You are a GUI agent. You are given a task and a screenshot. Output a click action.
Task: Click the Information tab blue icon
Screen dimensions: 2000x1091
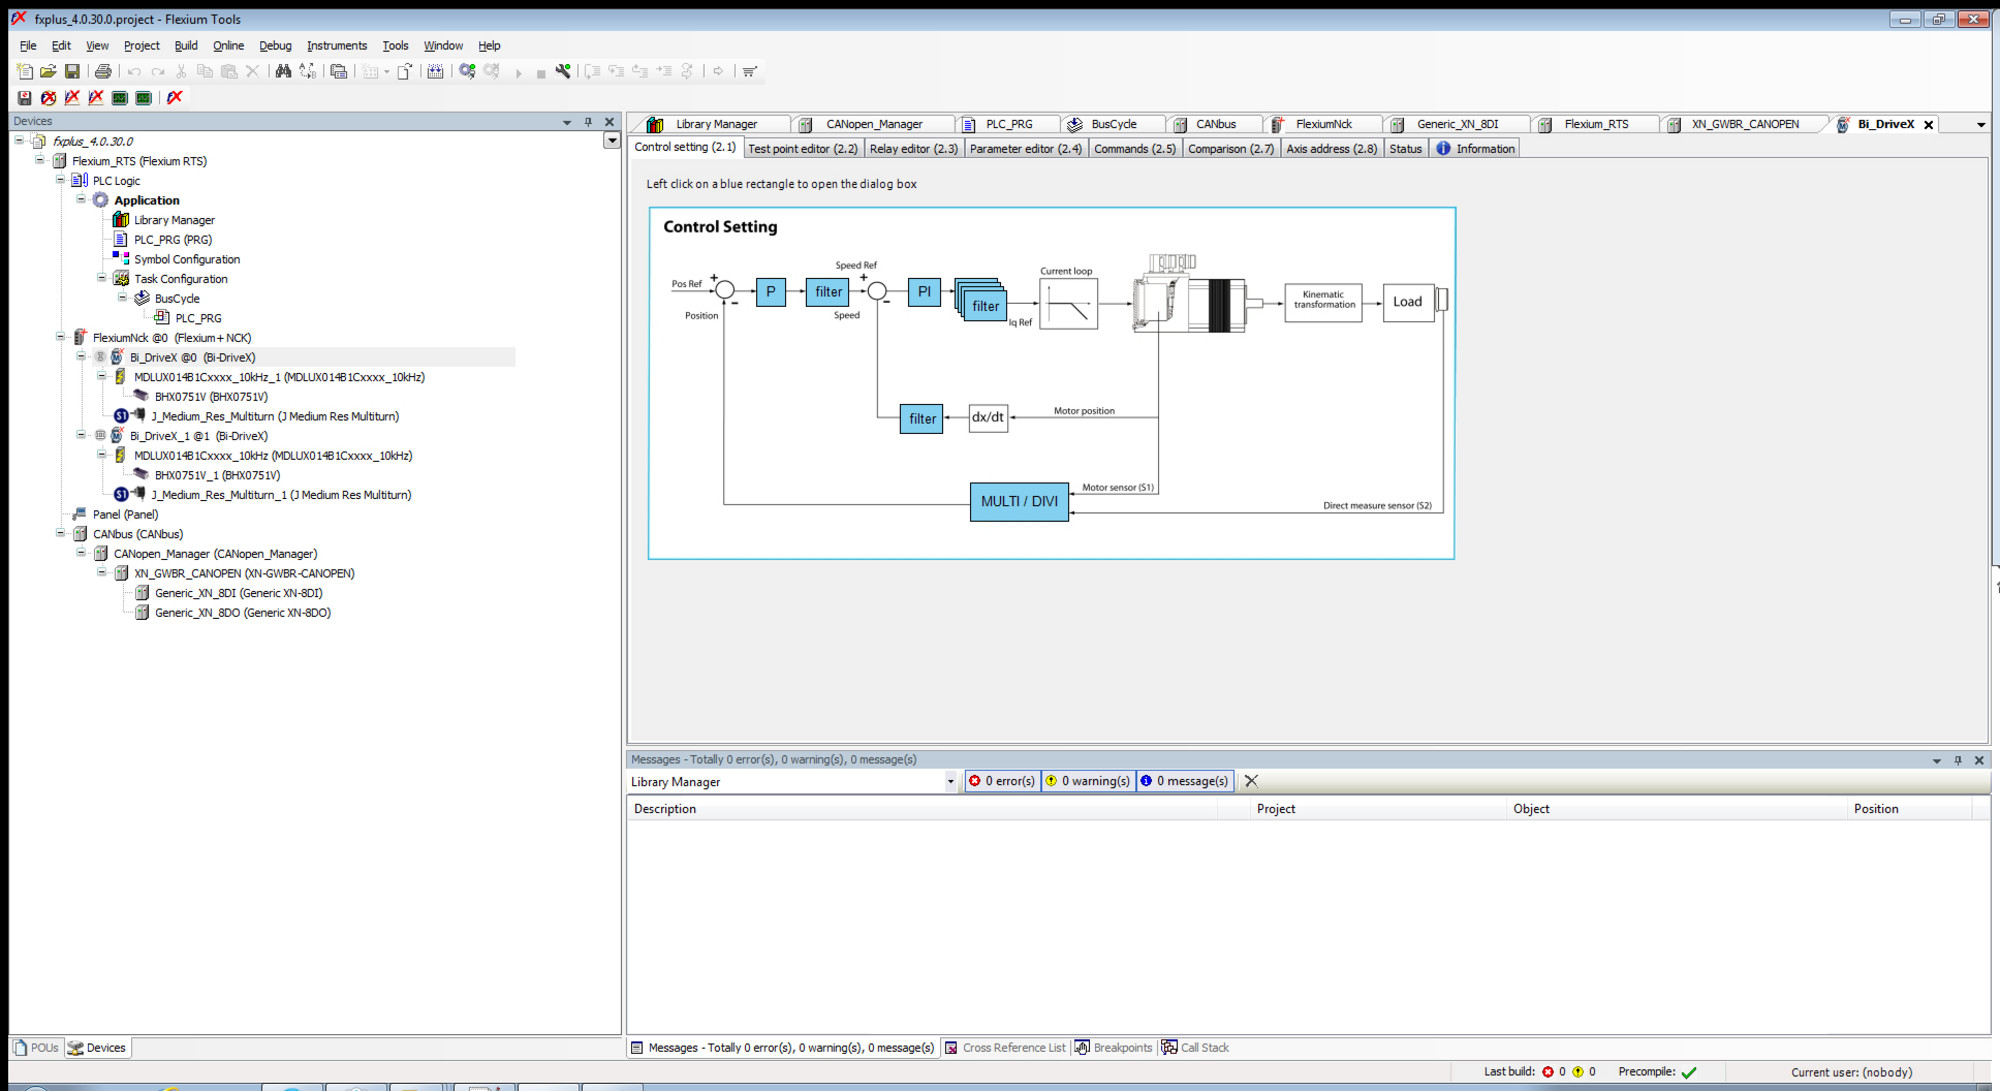click(x=1443, y=148)
